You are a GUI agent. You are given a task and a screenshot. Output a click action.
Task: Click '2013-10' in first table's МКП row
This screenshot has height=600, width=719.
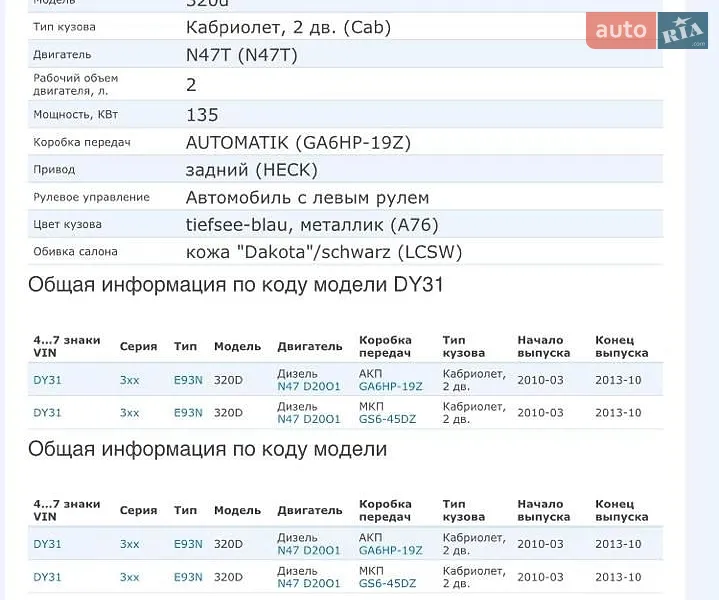(618, 413)
